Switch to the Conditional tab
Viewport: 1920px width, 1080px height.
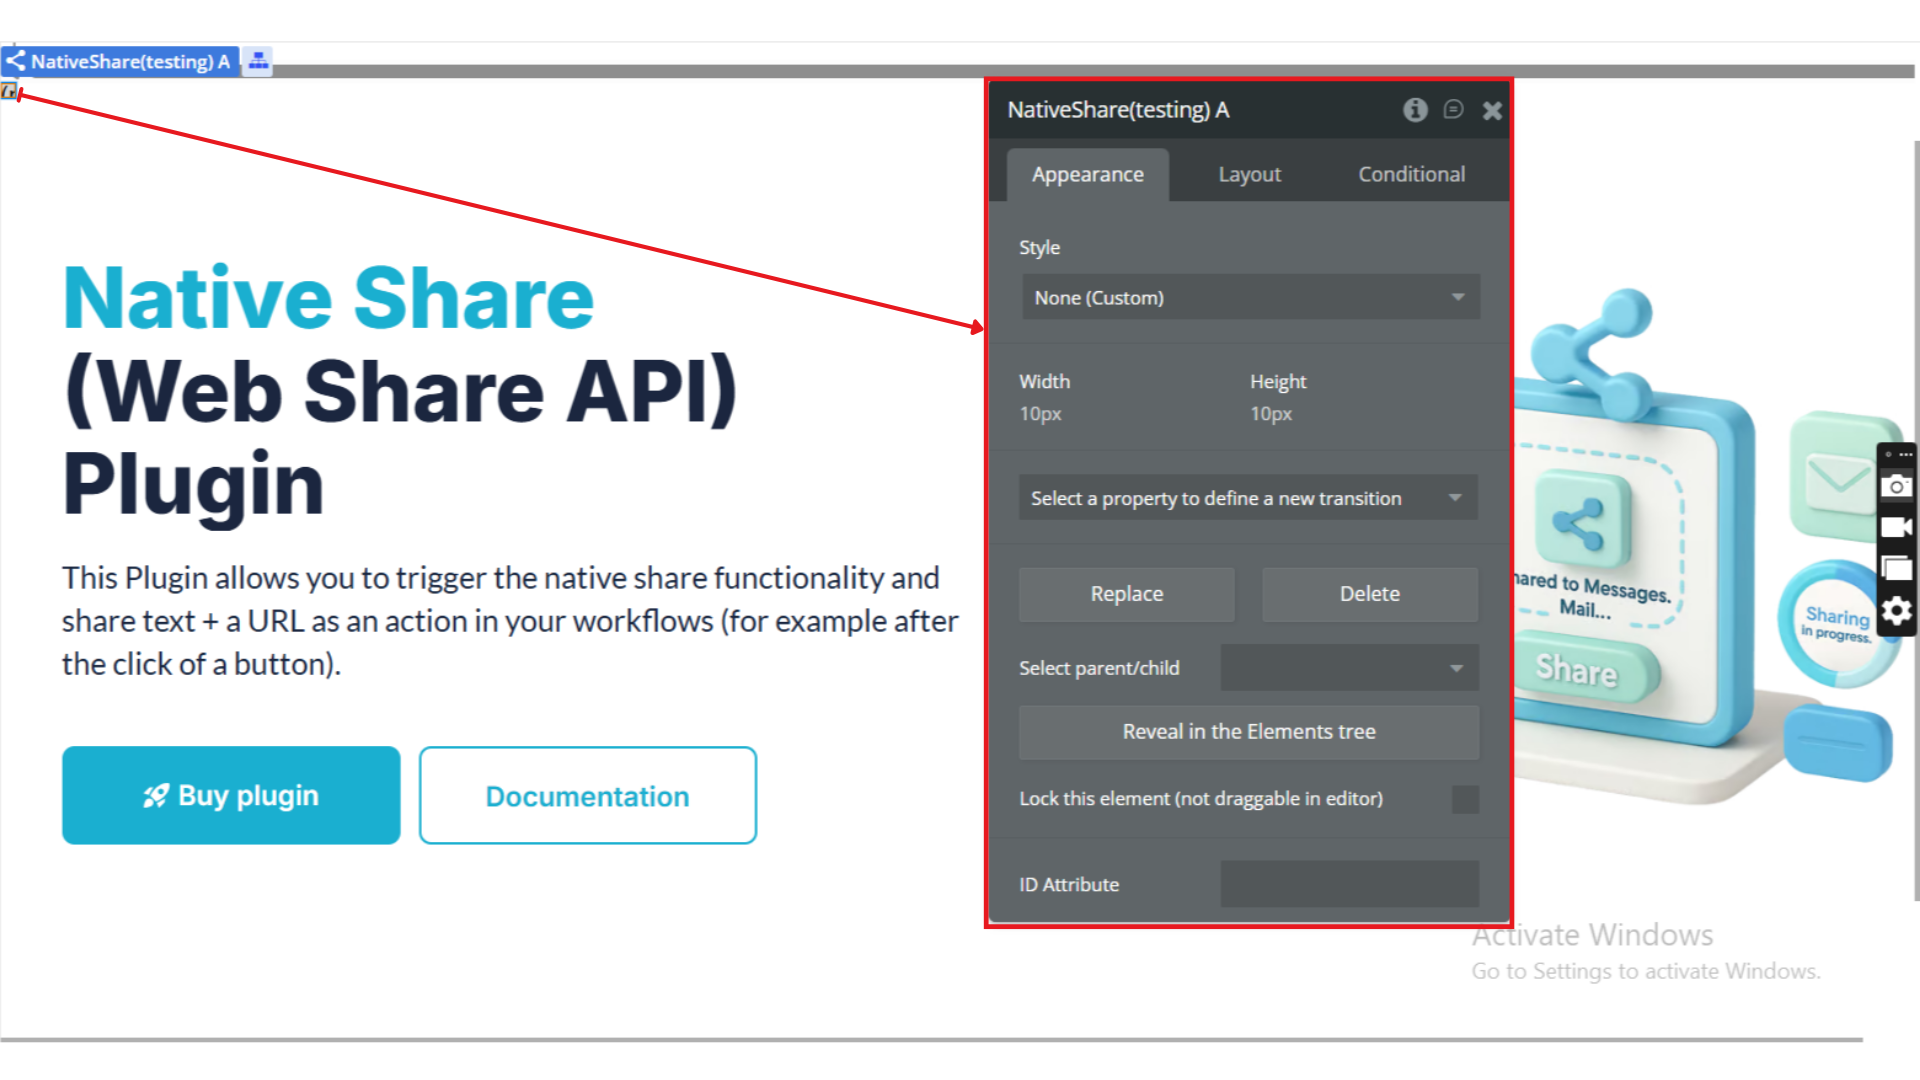(x=1411, y=175)
